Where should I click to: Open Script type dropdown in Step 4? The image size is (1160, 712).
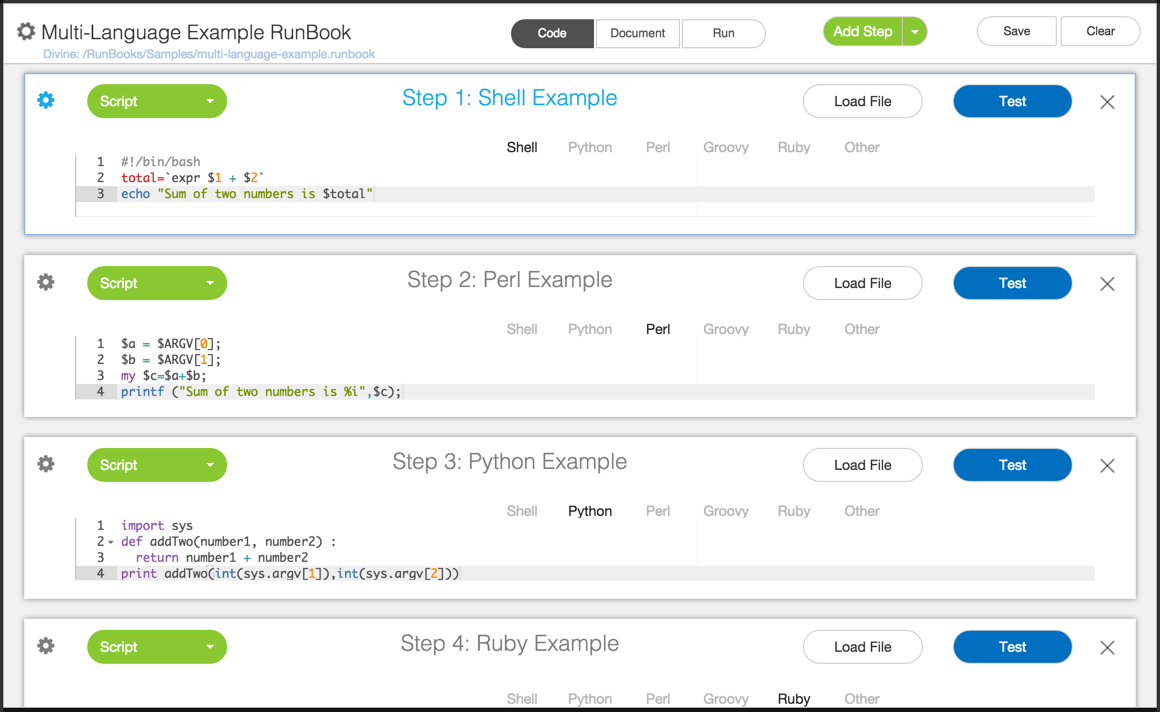click(x=157, y=647)
